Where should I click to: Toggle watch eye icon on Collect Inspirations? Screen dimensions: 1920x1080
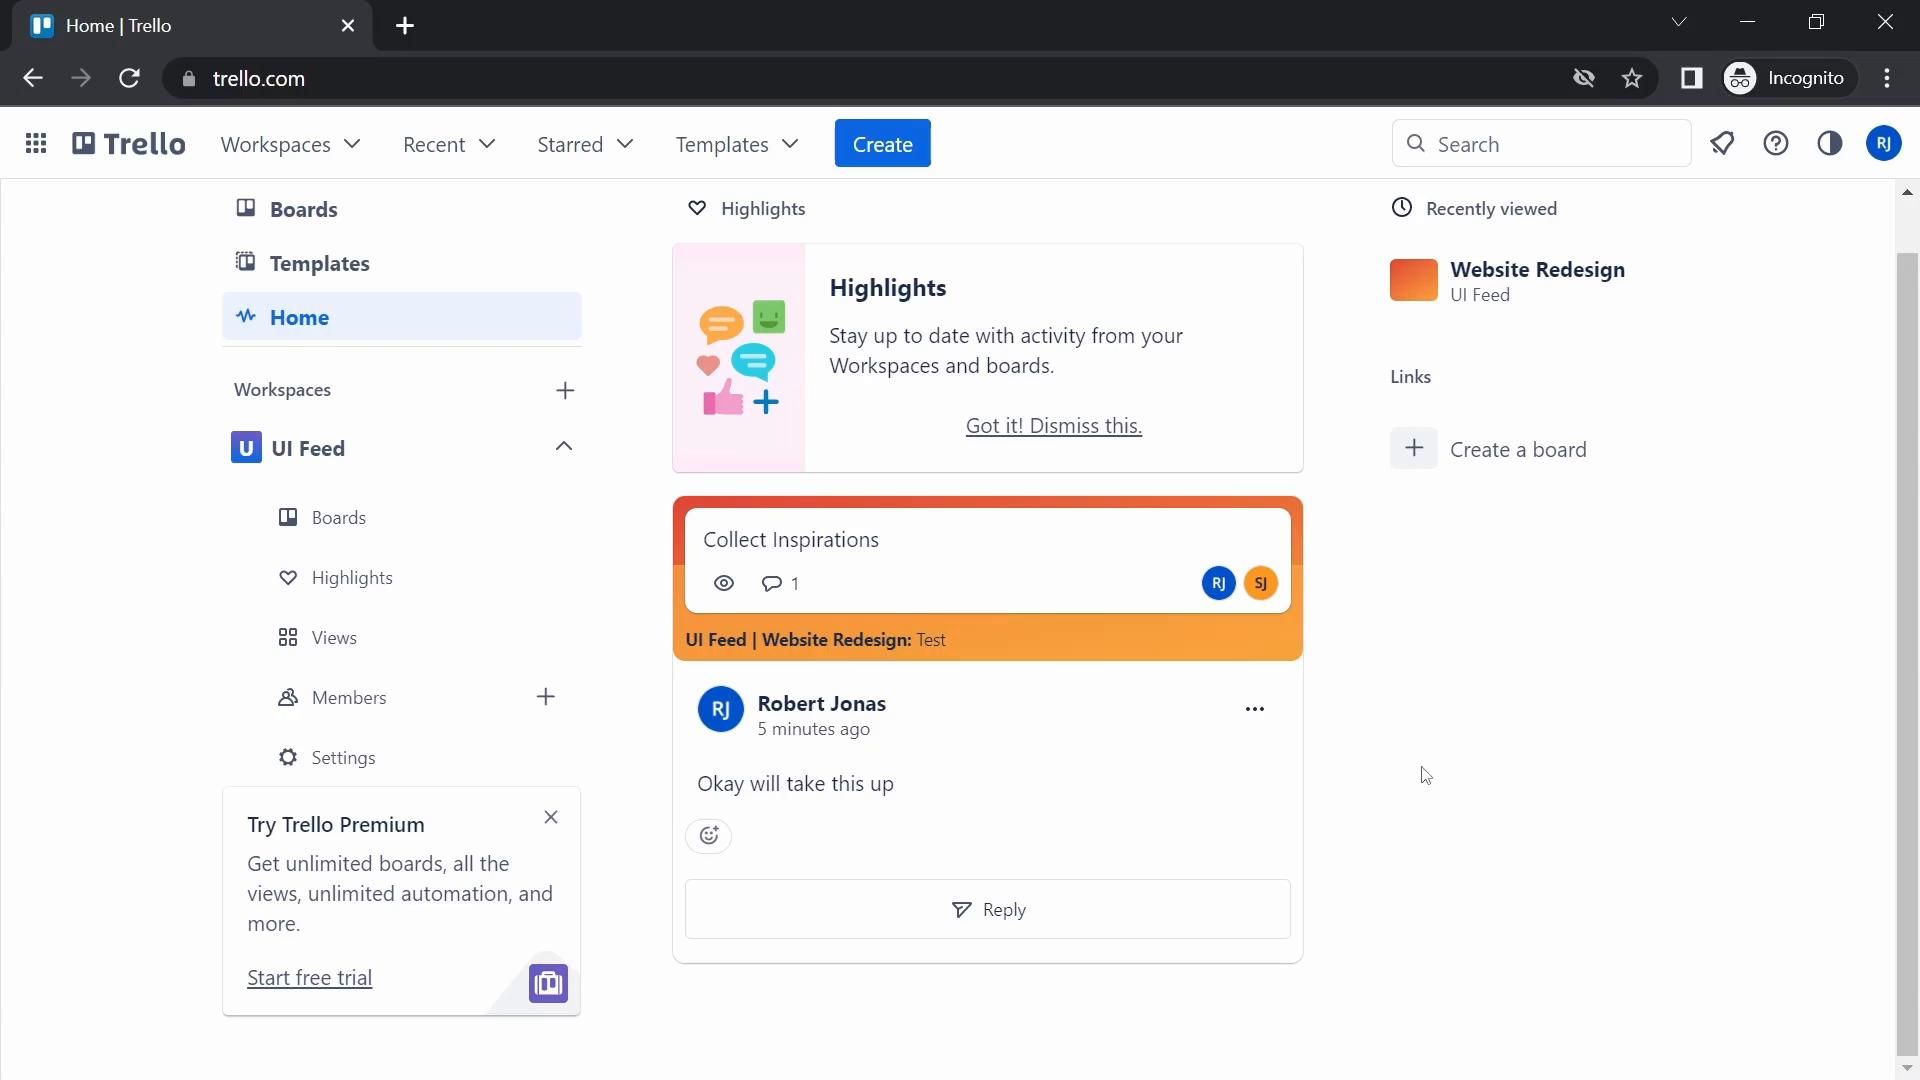point(724,583)
